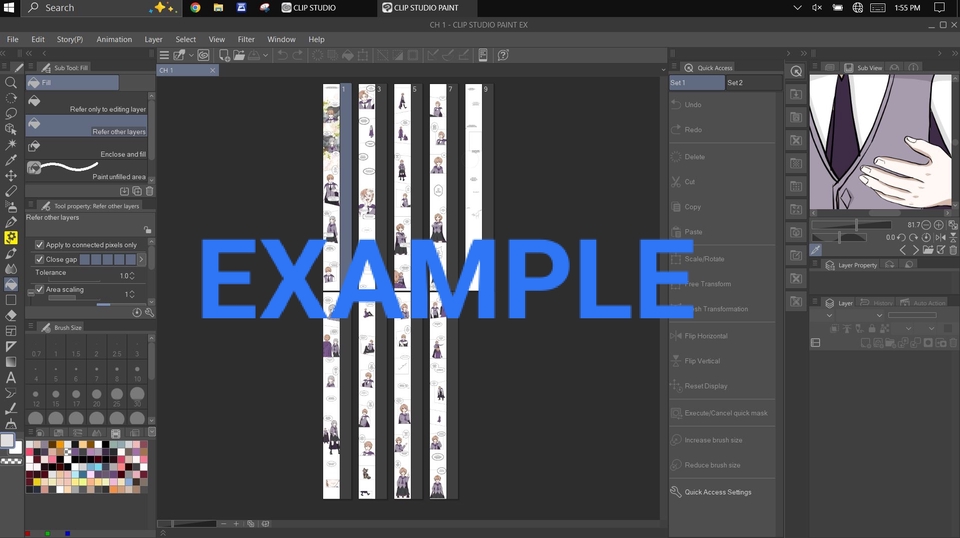Select the Eyedropper tool
This screenshot has width=960, height=538.
click(11, 160)
